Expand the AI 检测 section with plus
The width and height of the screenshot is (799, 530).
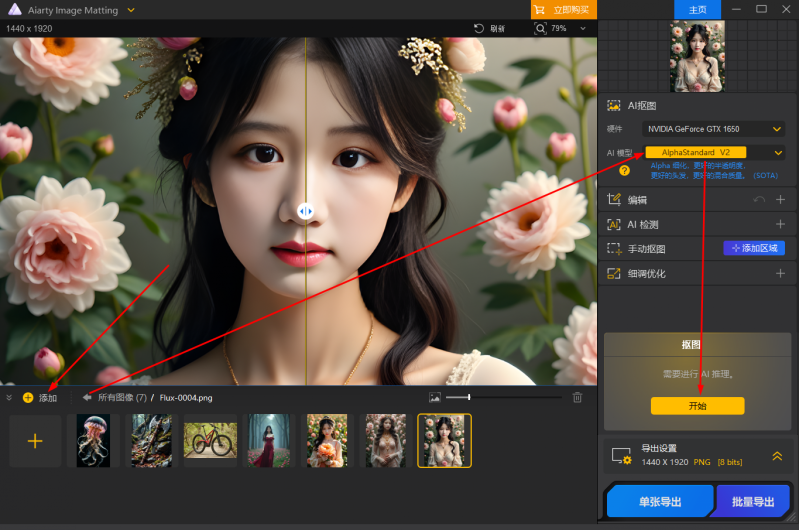pos(780,224)
